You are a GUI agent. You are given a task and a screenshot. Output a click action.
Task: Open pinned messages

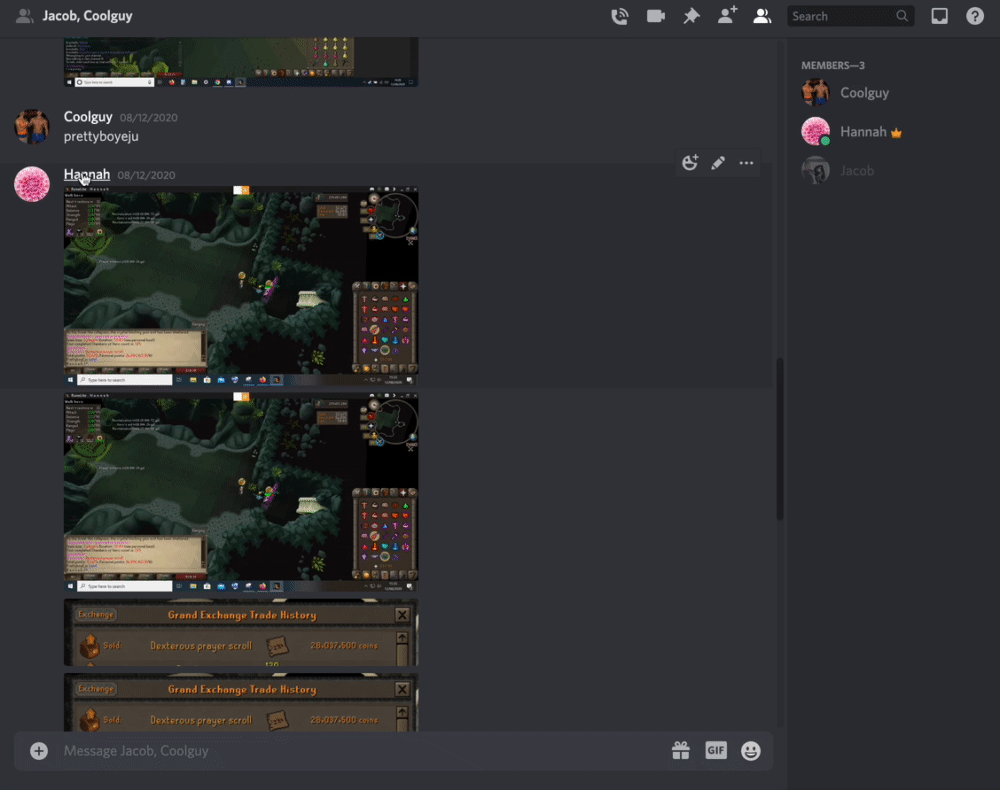[x=691, y=16]
